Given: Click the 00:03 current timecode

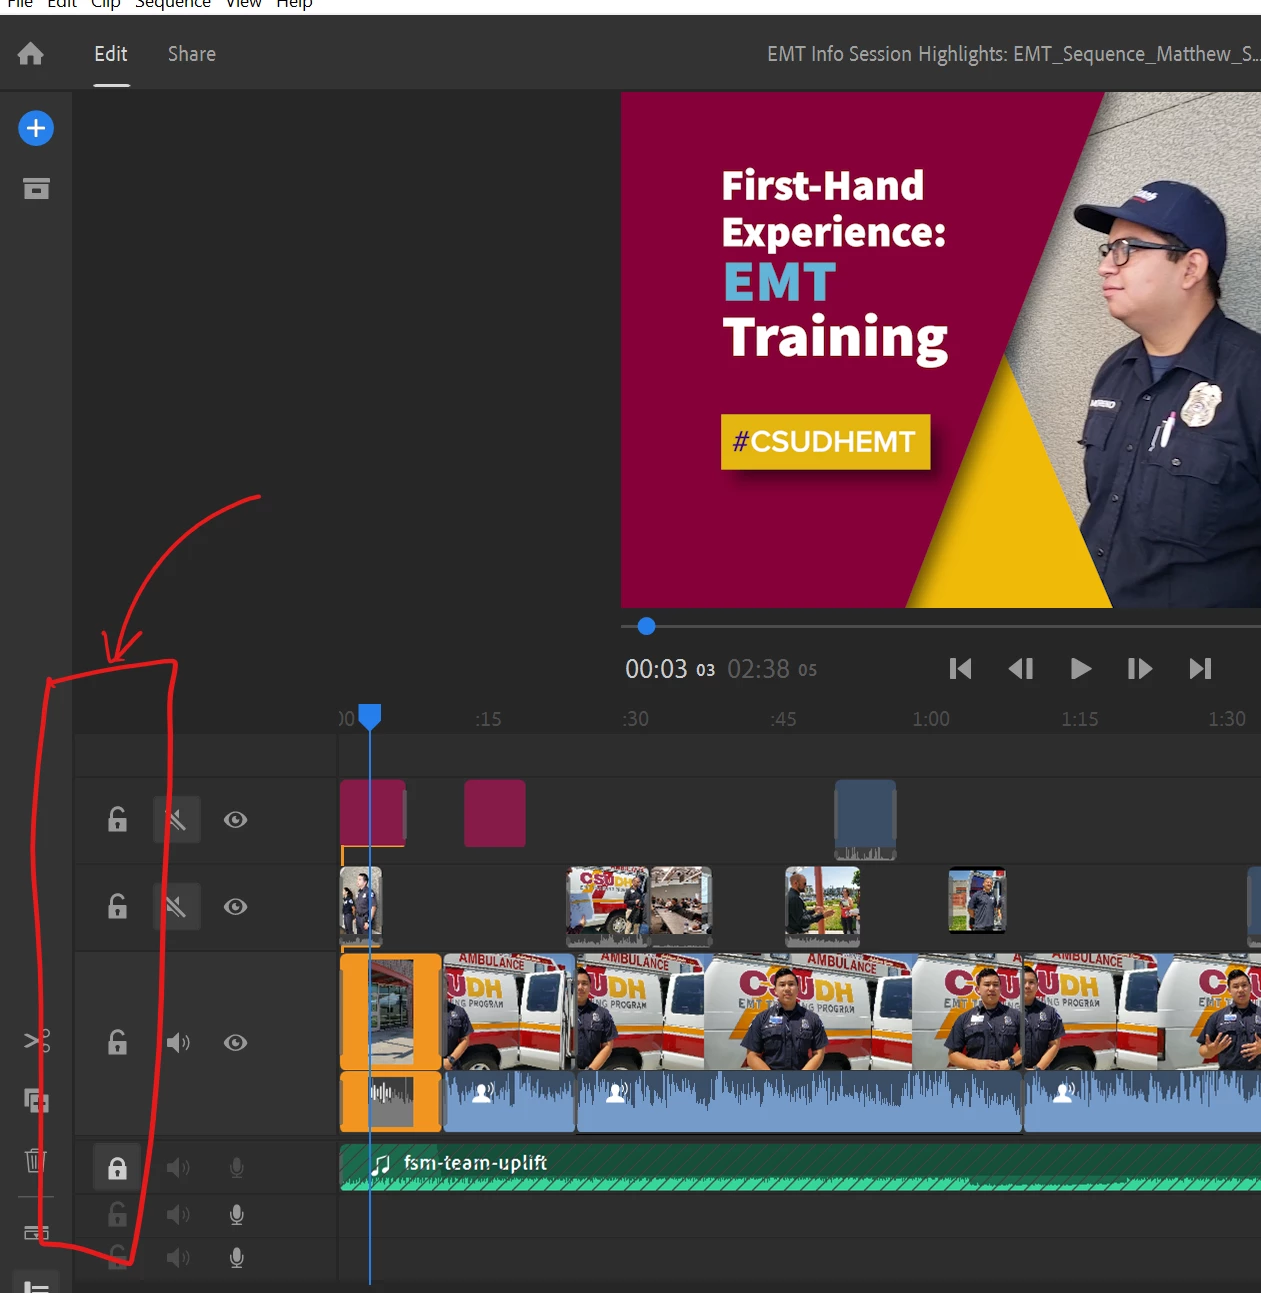Looking at the screenshot, I should [656, 669].
